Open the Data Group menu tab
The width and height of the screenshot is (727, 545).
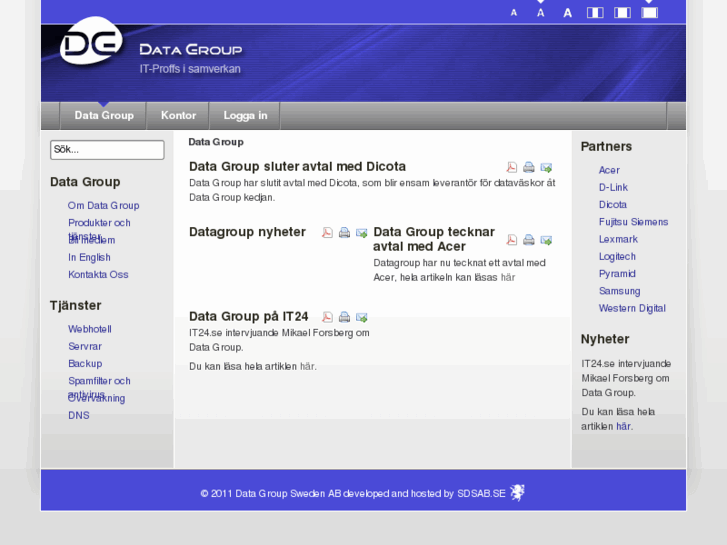point(104,115)
